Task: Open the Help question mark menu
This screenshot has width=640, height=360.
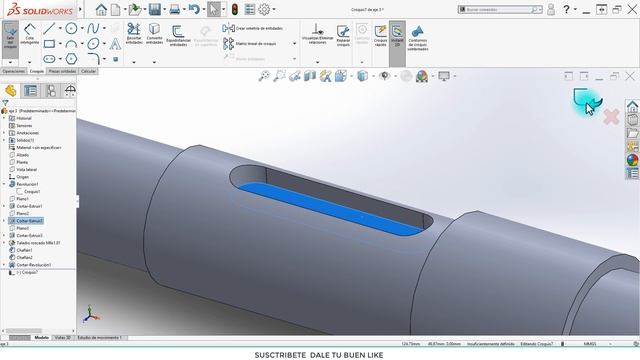Action: 566,9
